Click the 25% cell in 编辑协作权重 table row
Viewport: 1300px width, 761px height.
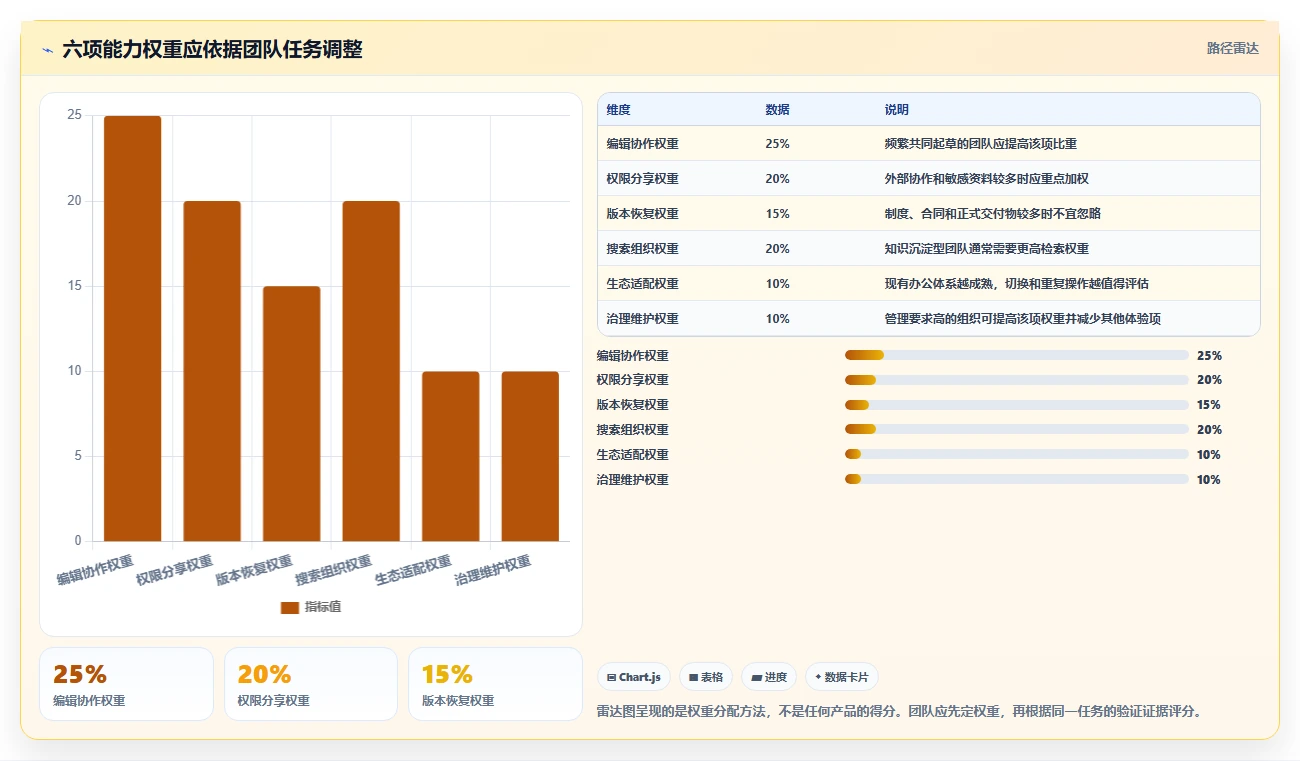(777, 144)
